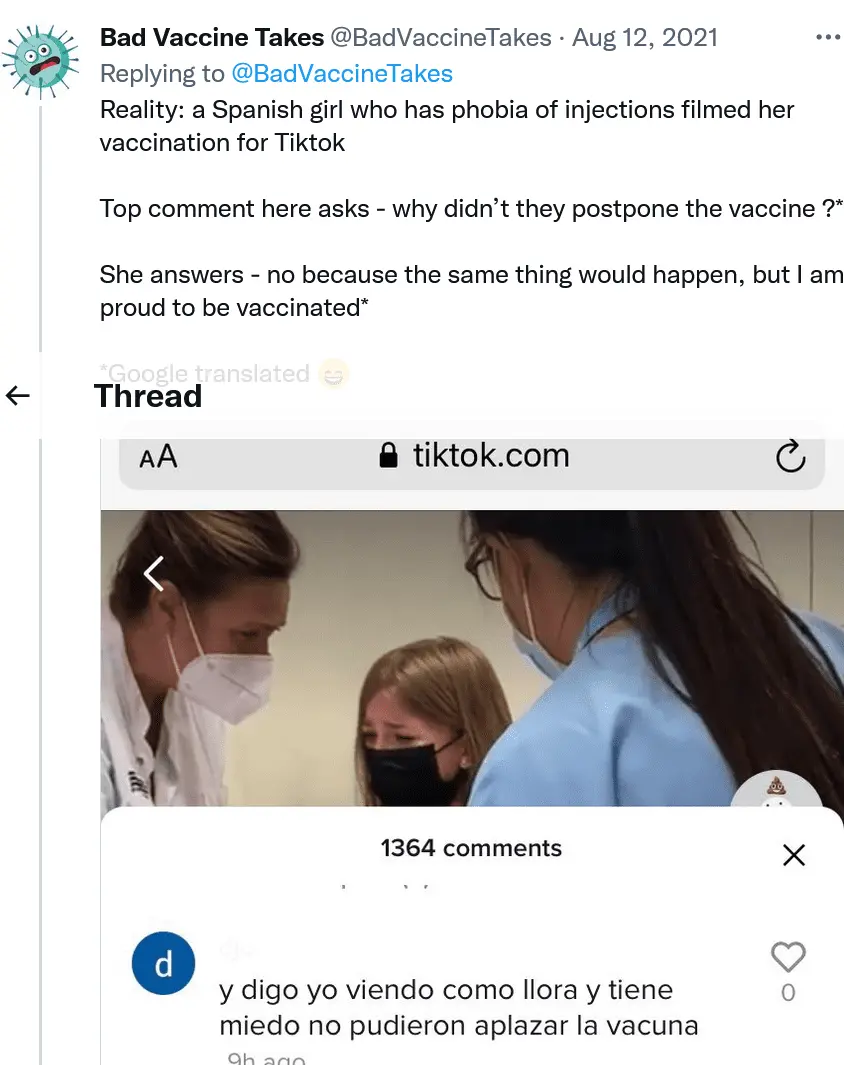Click the Bad Vaccine Takes display name
Viewport: 844px width, 1065px height.
coord(212,37)
